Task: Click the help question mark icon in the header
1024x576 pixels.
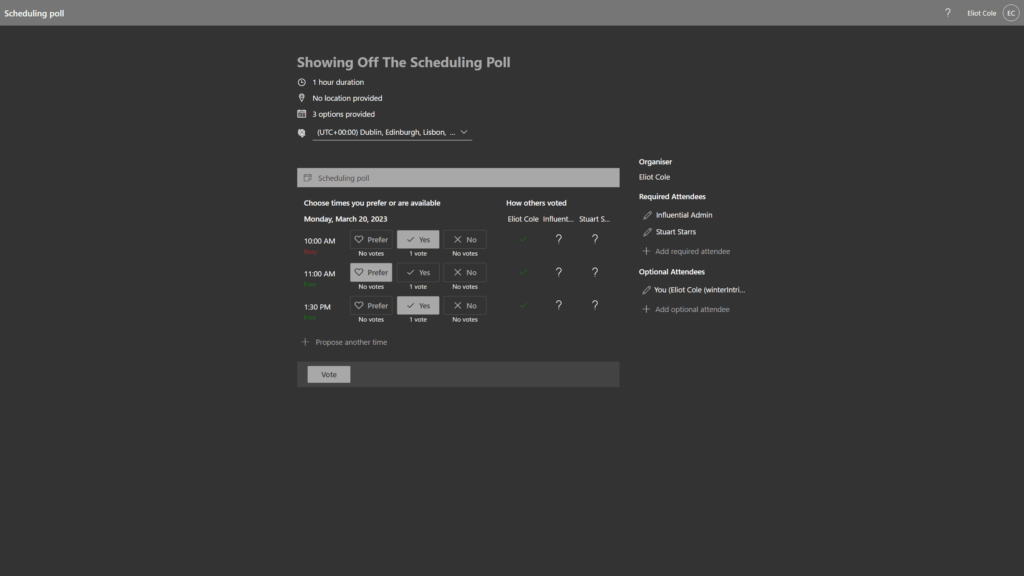Action: coord(948,13)
